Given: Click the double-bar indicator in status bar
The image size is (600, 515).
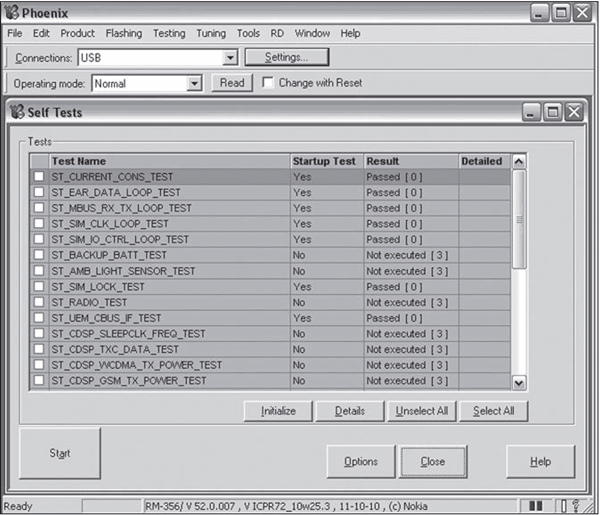Looking at the screenshot, I should click(x=537, y=506).
